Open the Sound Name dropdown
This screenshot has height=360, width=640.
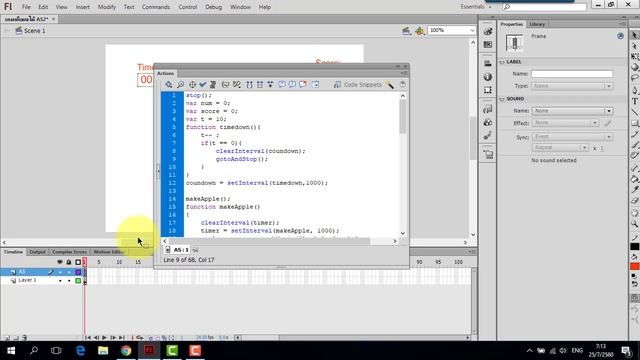pos(572,111)
